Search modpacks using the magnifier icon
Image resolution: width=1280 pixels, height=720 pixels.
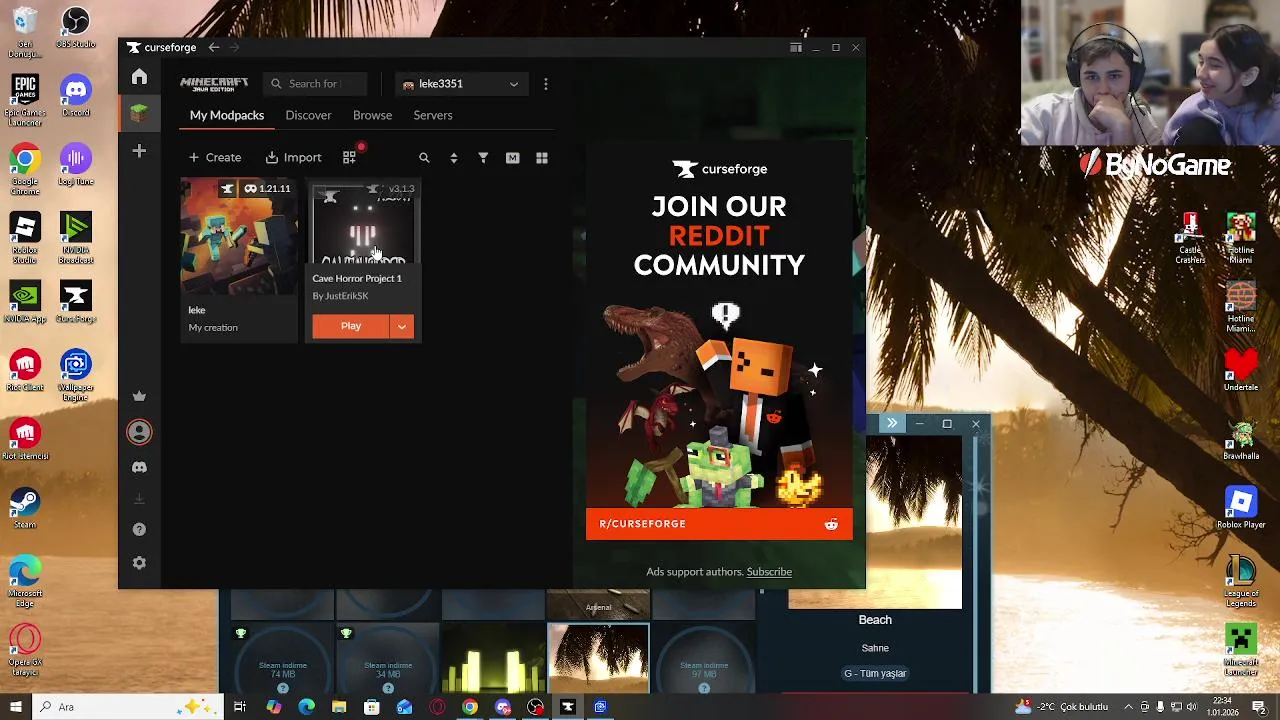pos(424,158)
